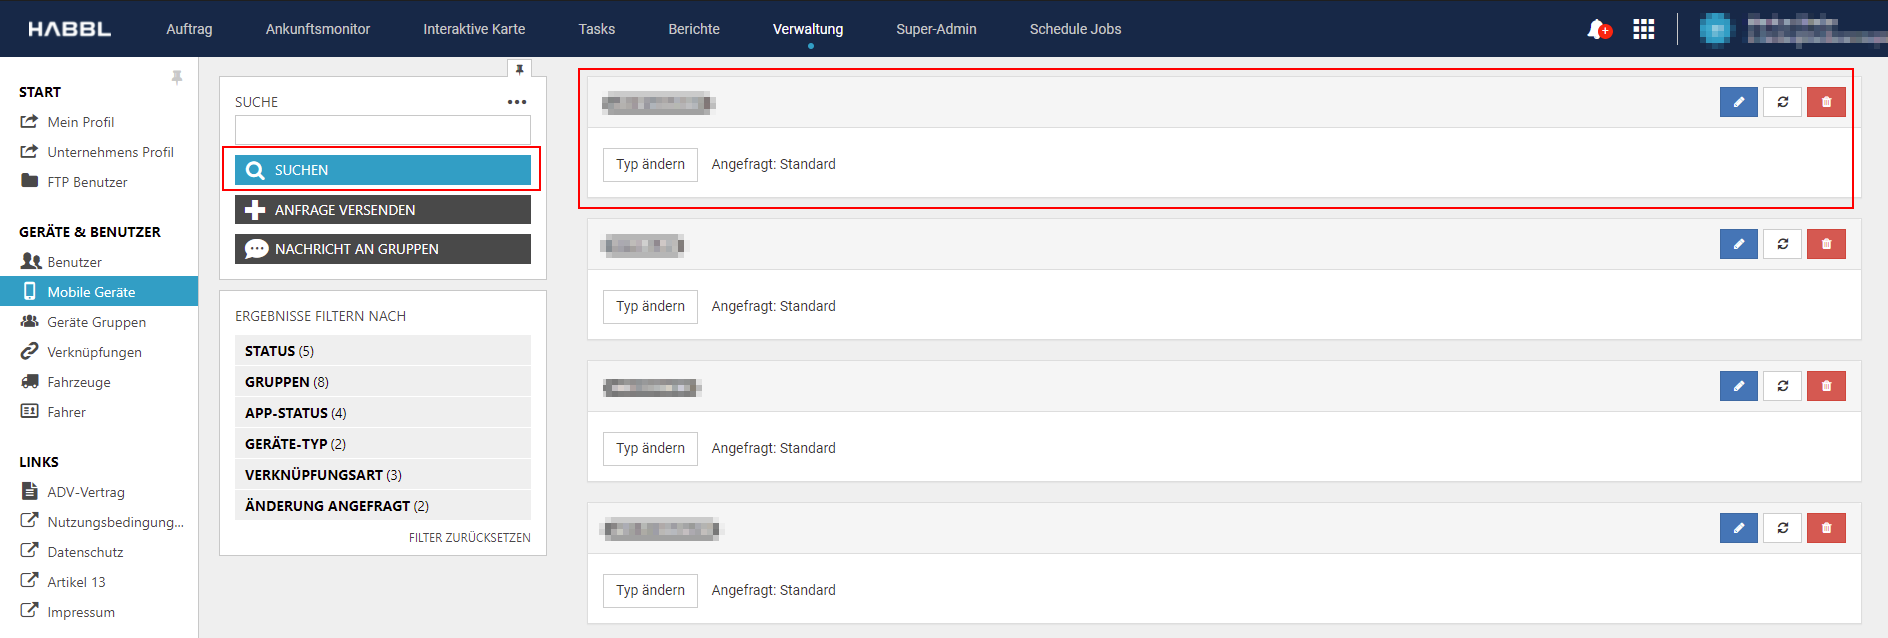1888x638 pixels.
Task: Click the edit pencil on first device
Action: click(x=1738, y=102)
